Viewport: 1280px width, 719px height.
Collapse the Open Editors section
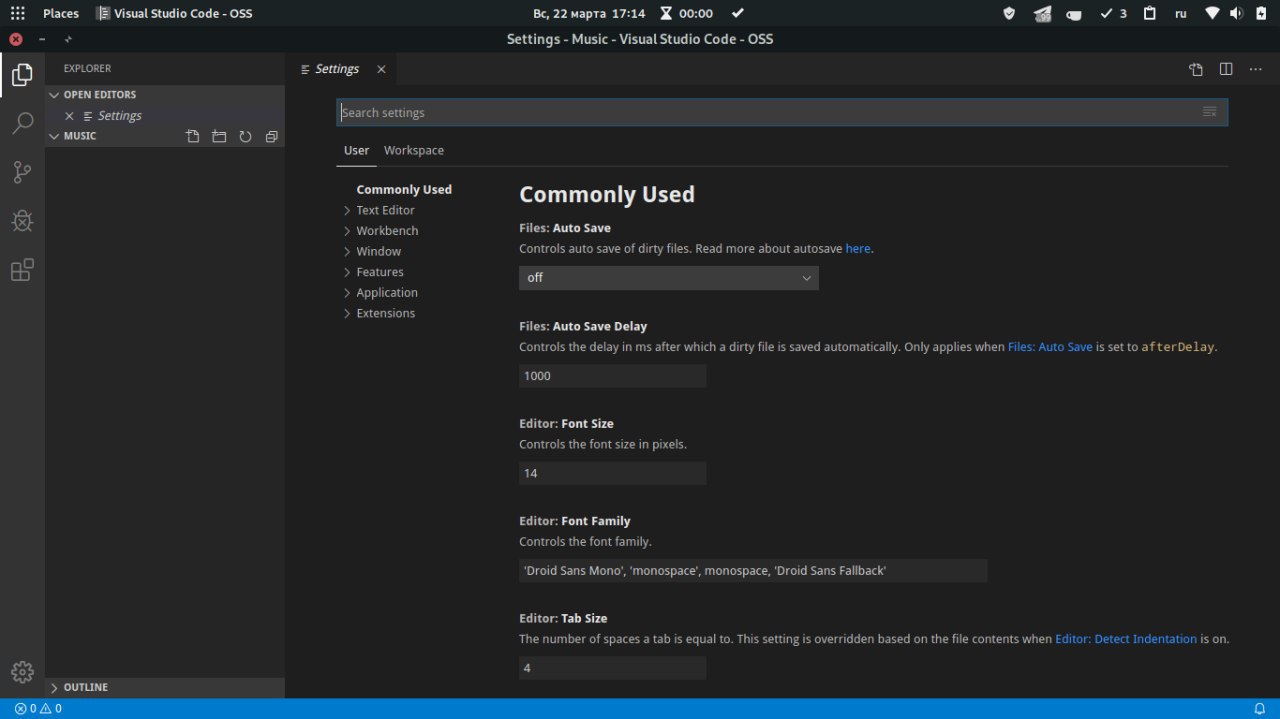[165, 95]
